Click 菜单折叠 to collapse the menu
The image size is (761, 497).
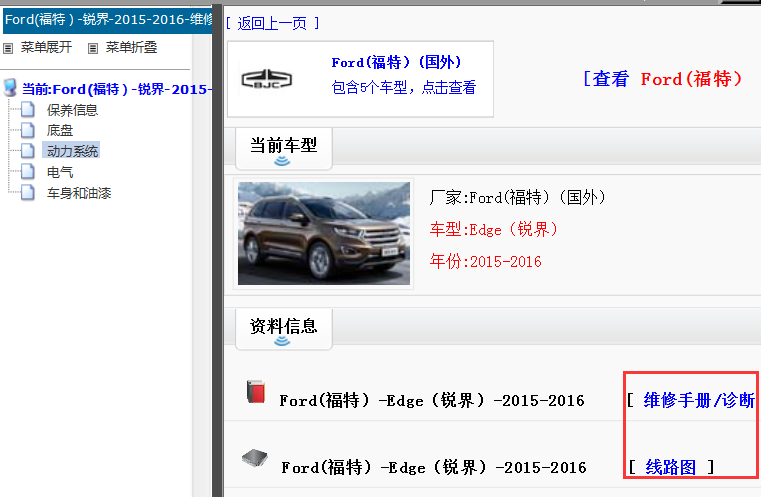pyautogui.click(x=131, y=48)
